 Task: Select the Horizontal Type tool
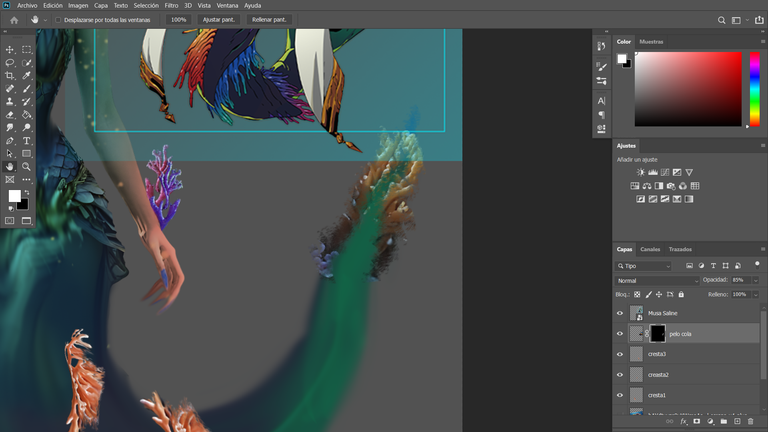(26, 141)
